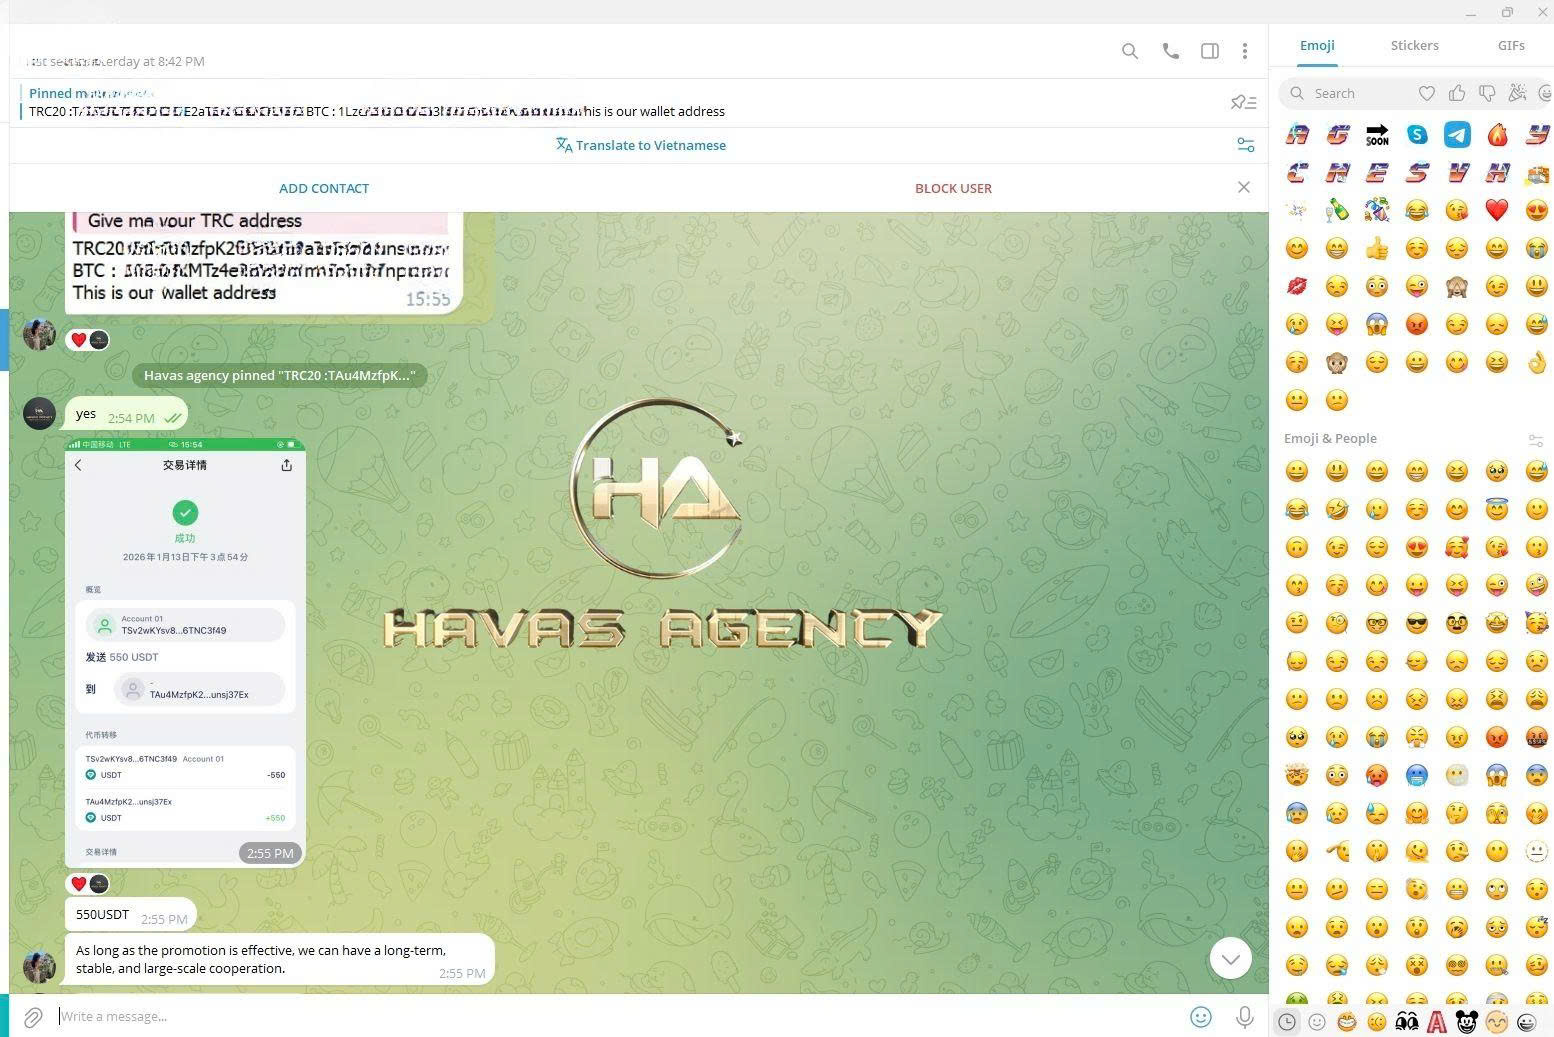
Task: Expand Emoji & People section settings icon
Action: [x=1536, y=439]
